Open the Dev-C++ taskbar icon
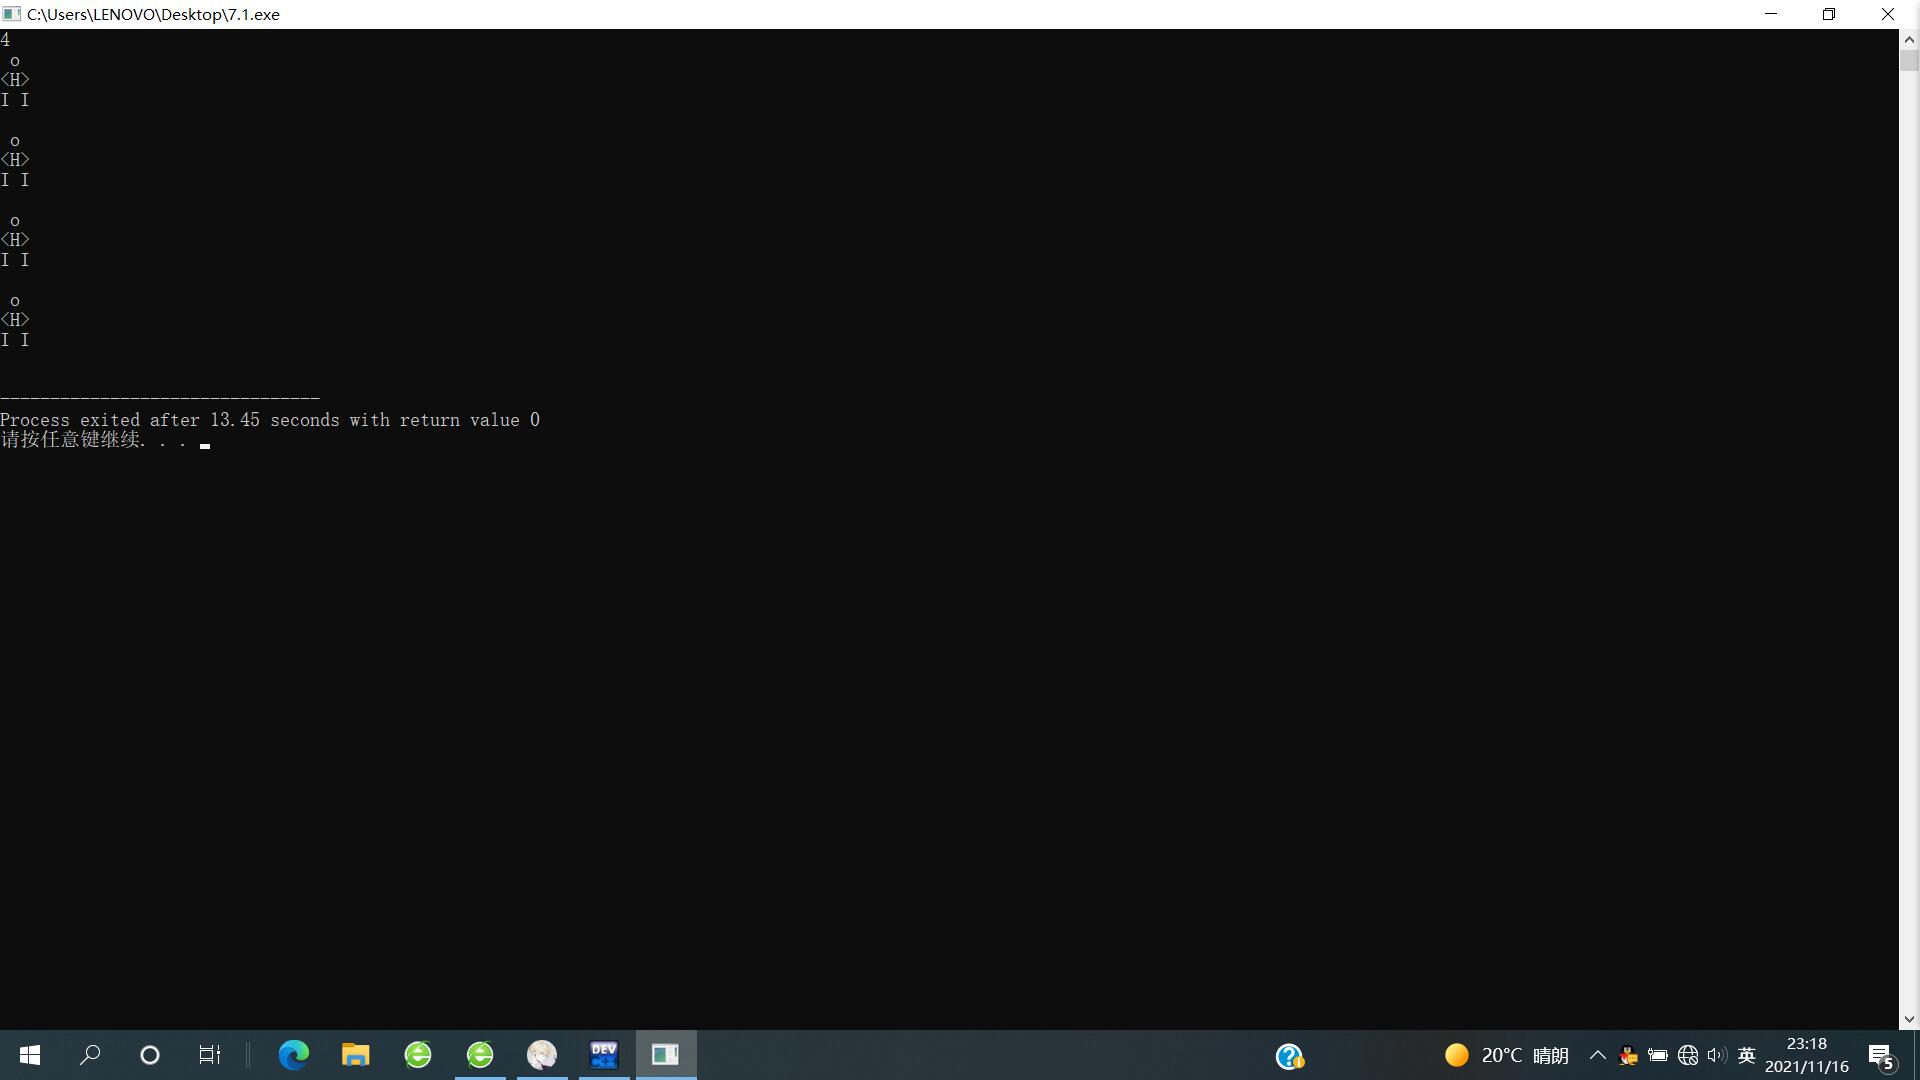The height and width of the screenshot is (1080, 1920). (604, 1055)
